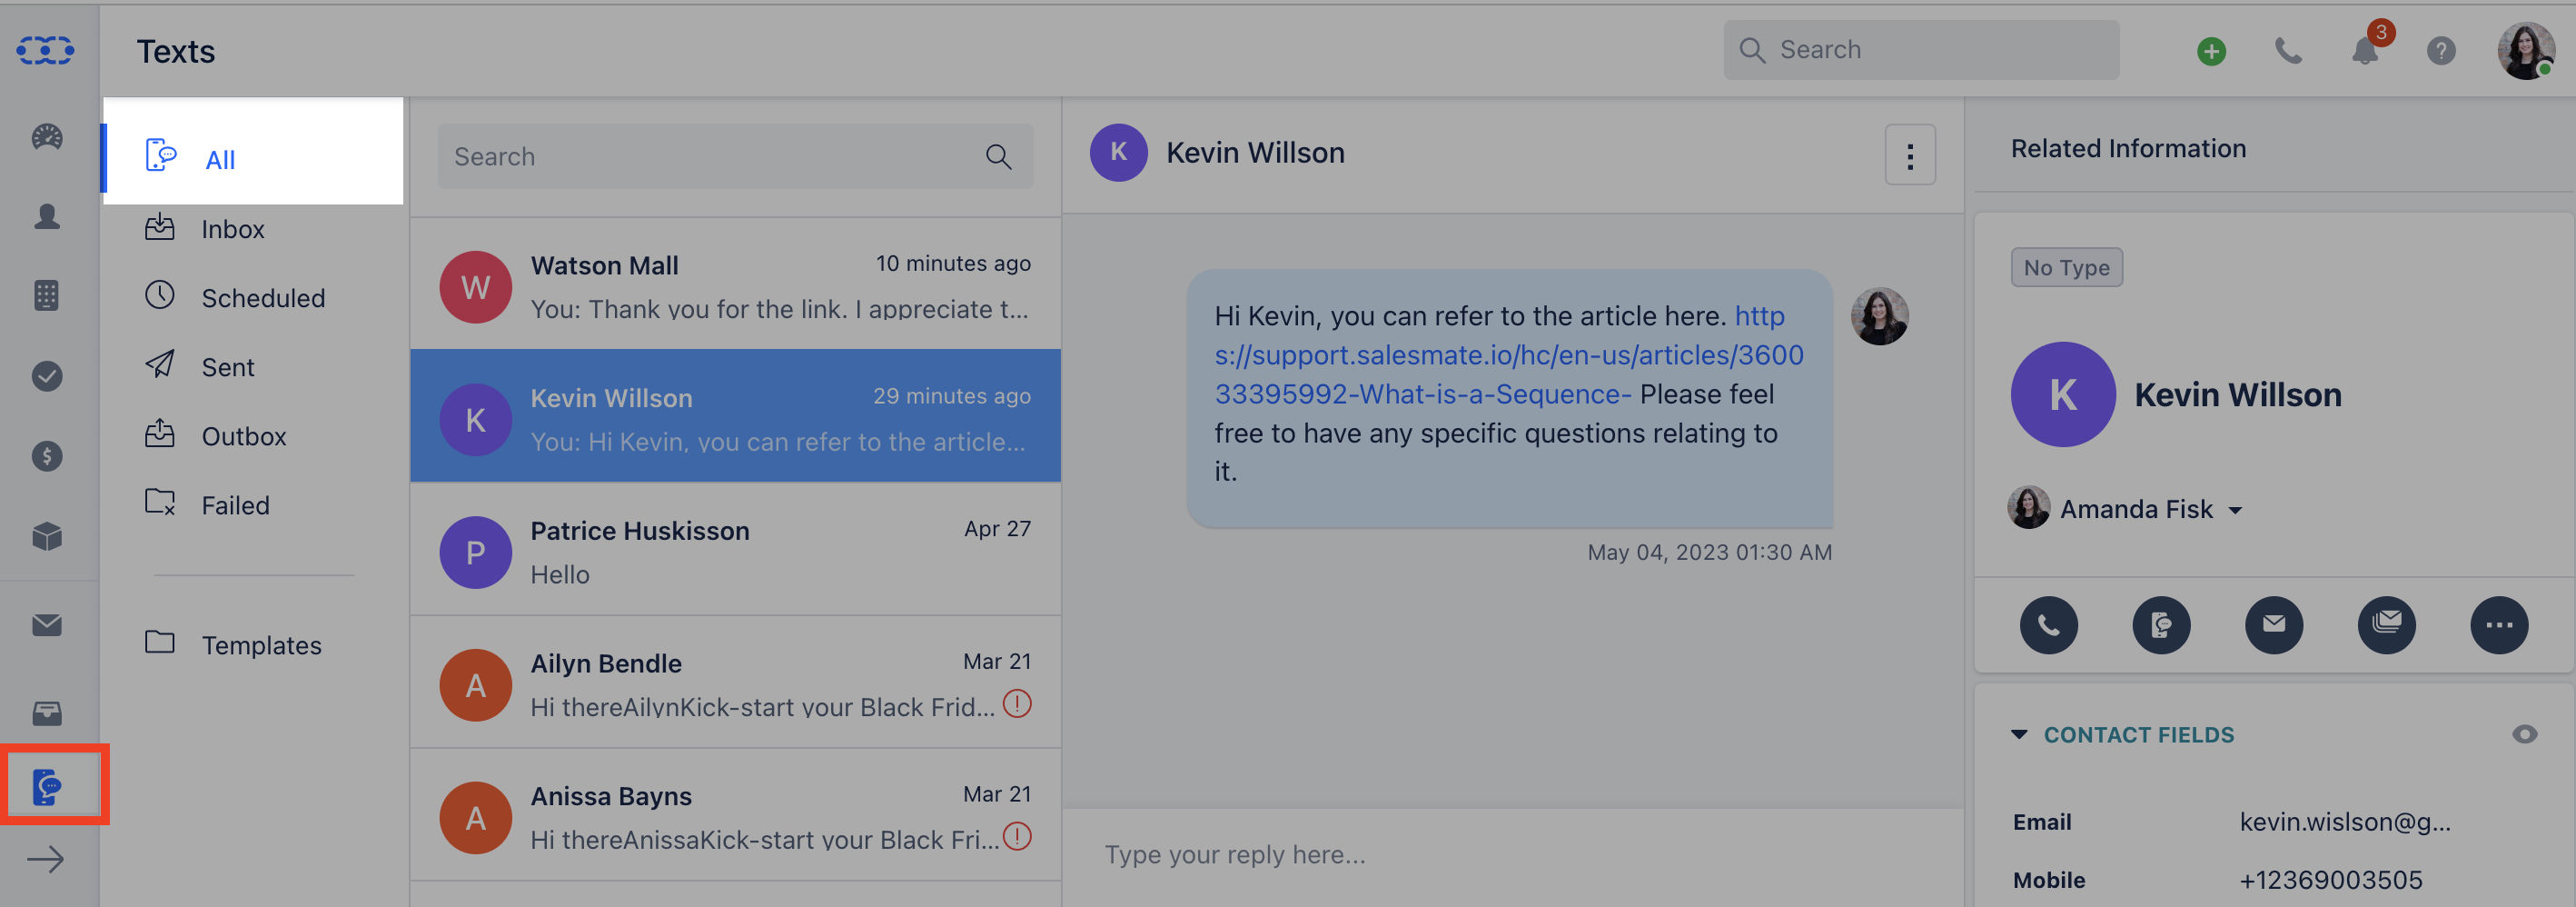Screen dimensions: 2576x907
Task: Open the Failed messages view
Action: [x=236, y=504]
